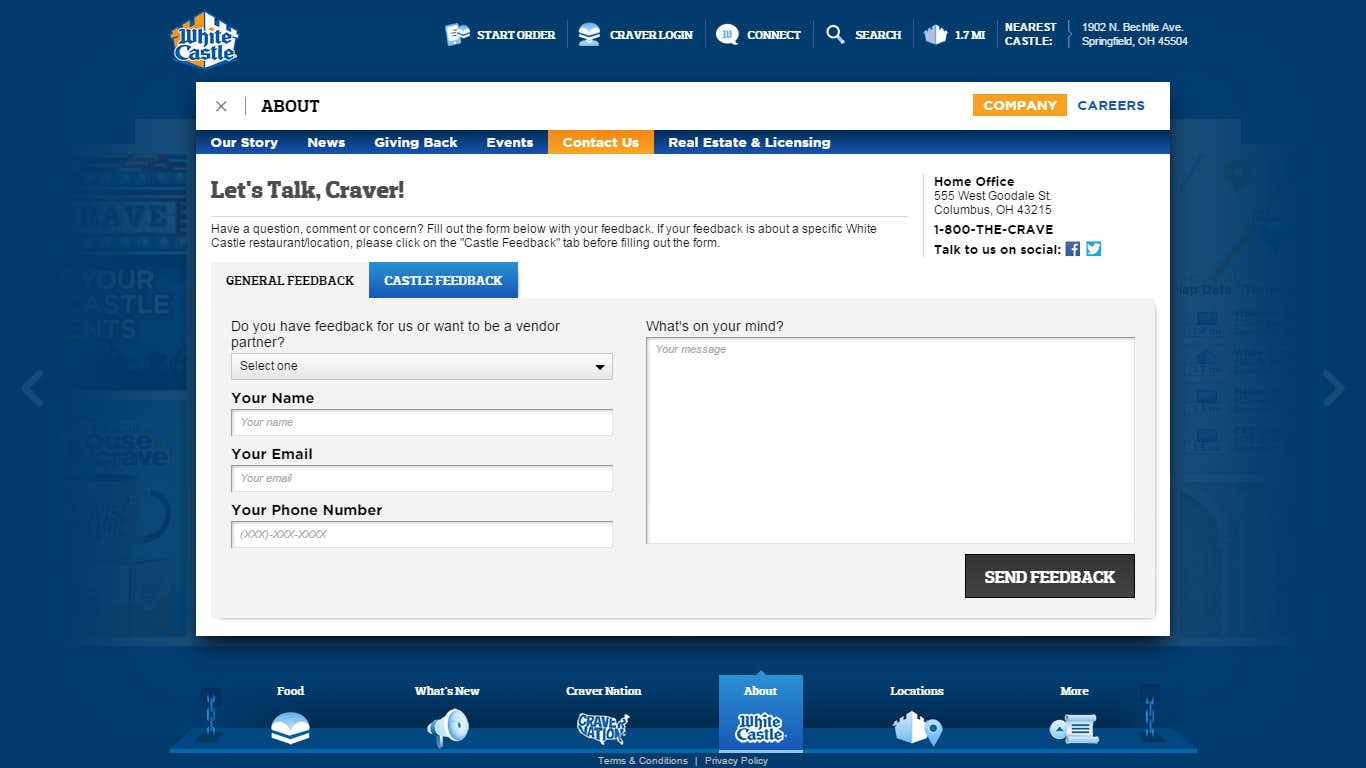Open Locations castle pin icon

point(917,728)
